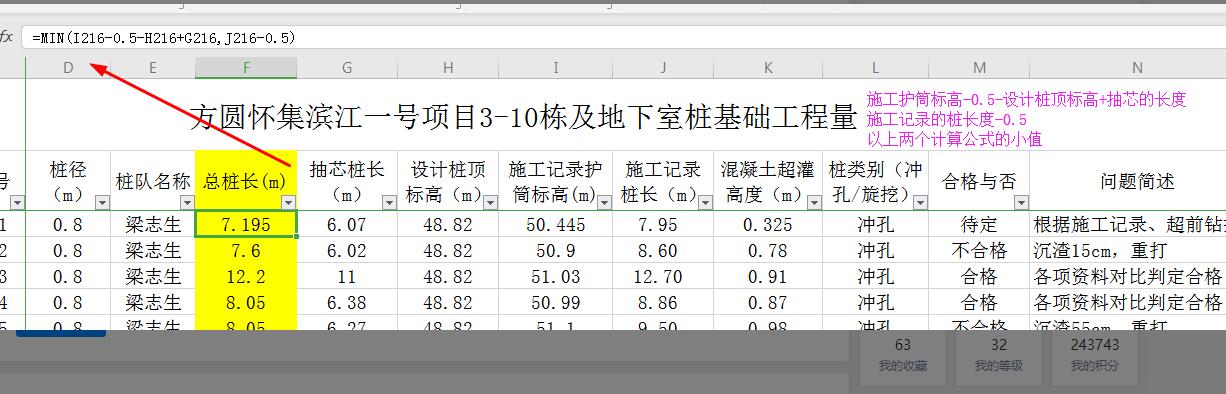Select the cell with value 12.70

tap(663, 276)
